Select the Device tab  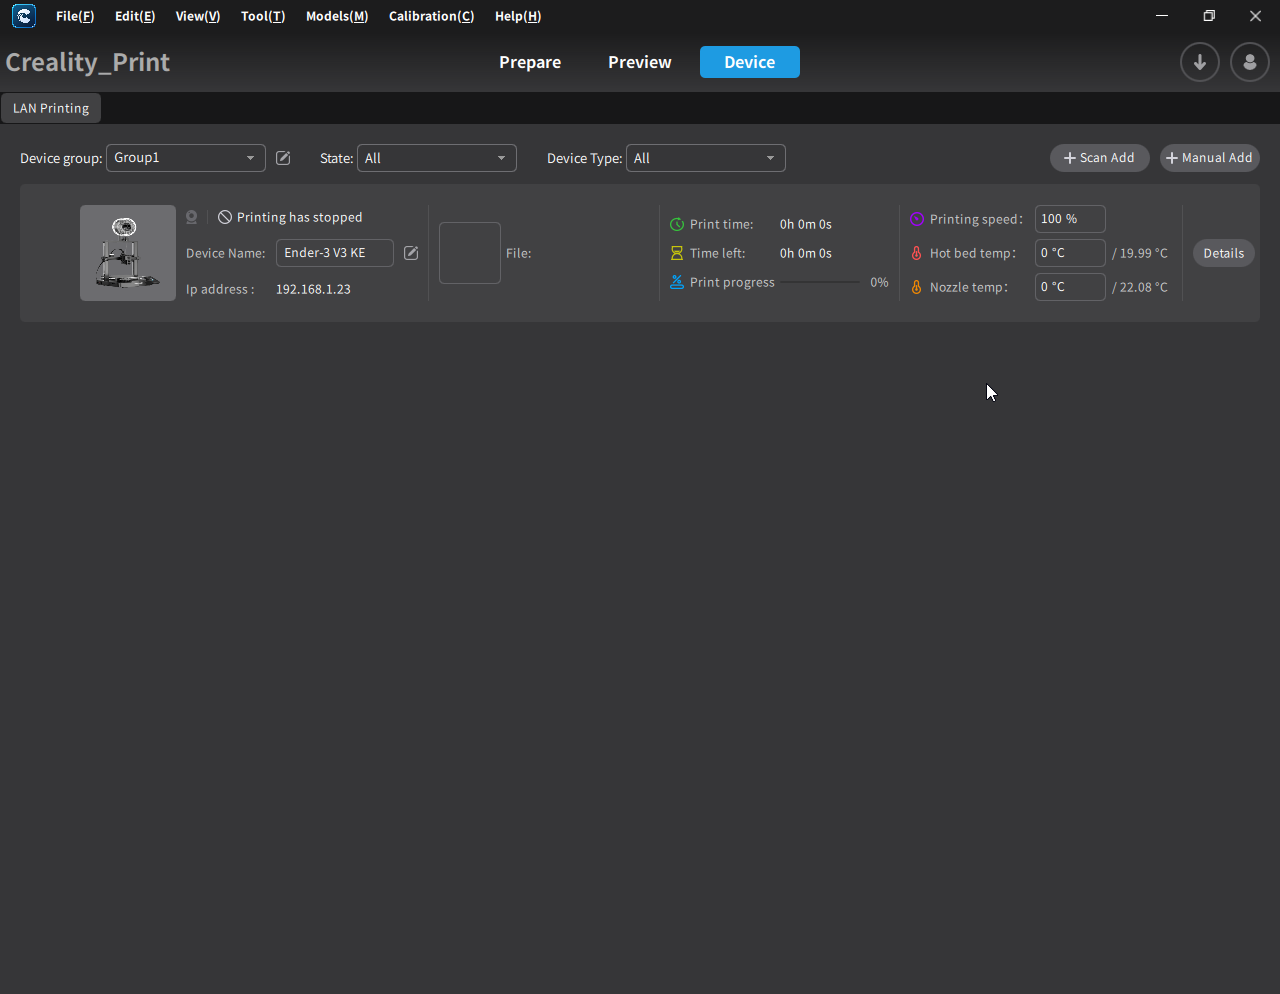750,62
